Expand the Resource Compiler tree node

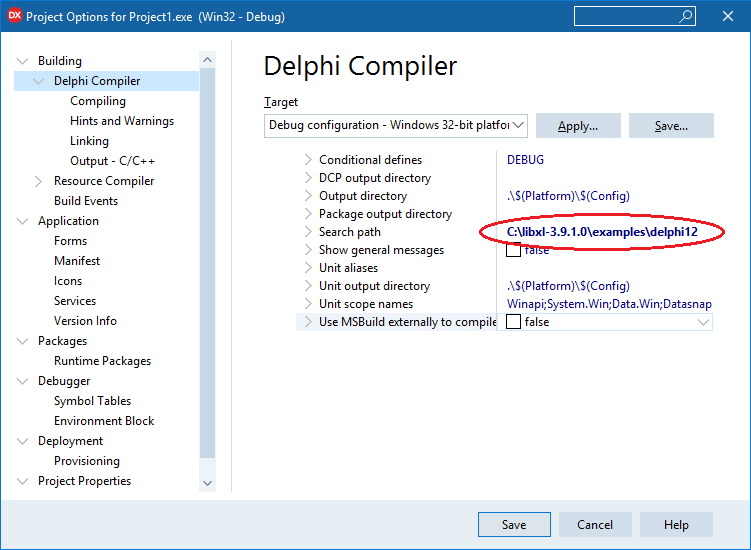tap(38, 181)
